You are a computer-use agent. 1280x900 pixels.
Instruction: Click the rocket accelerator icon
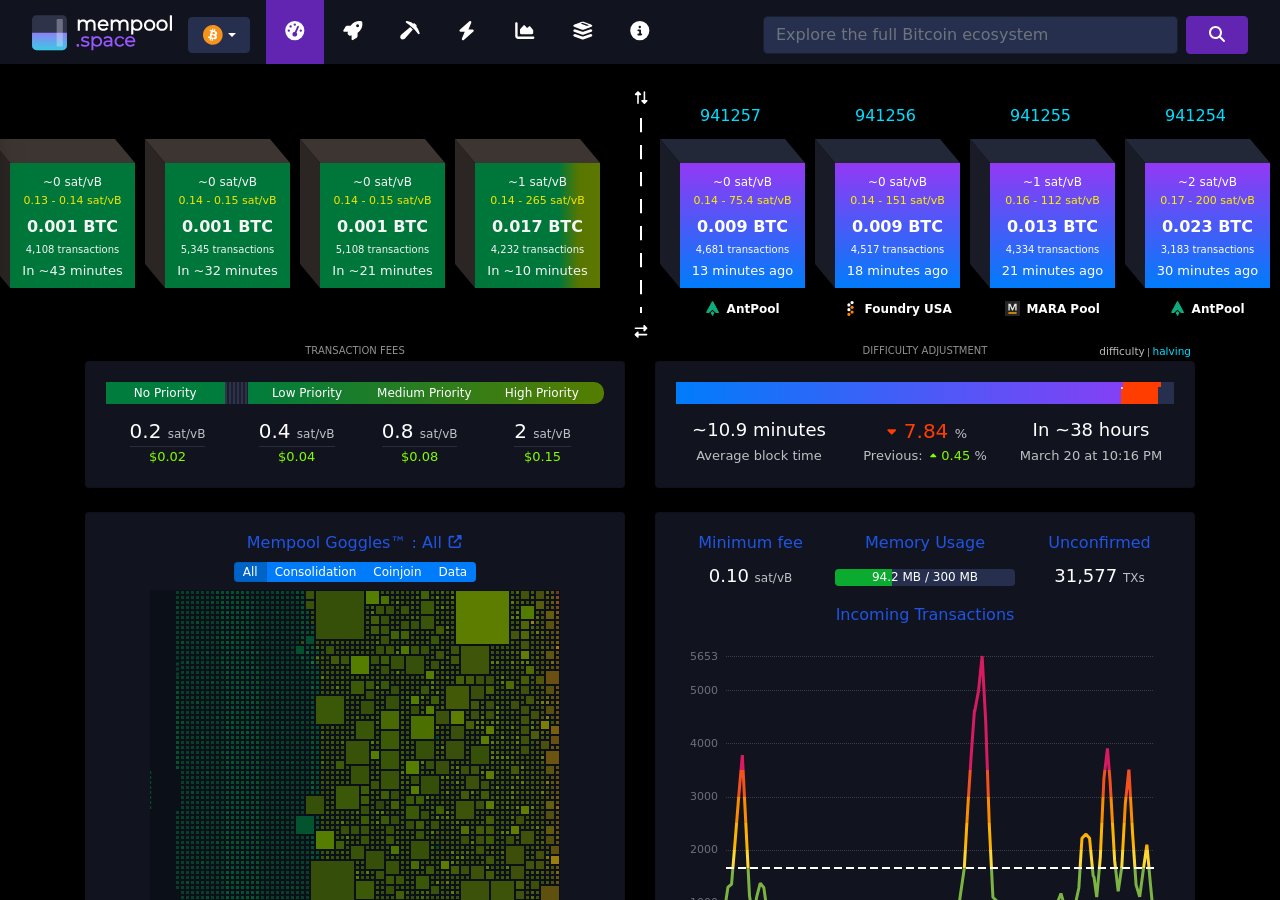[x=352, y=31]
